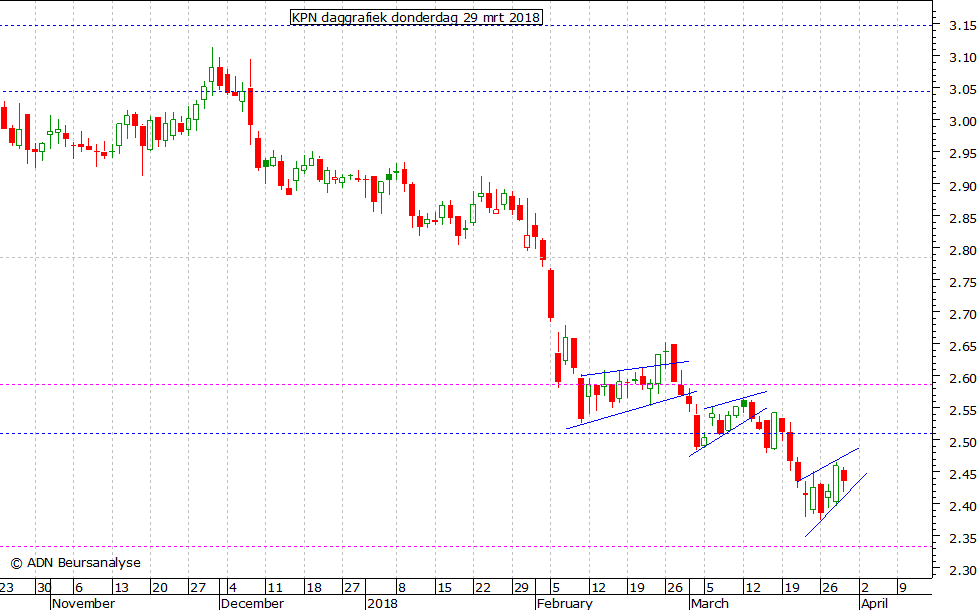The width and height of the screenshot is (980, 610).
Task: Select the 2.90 price axis label
Action: [x=962, y=186]
